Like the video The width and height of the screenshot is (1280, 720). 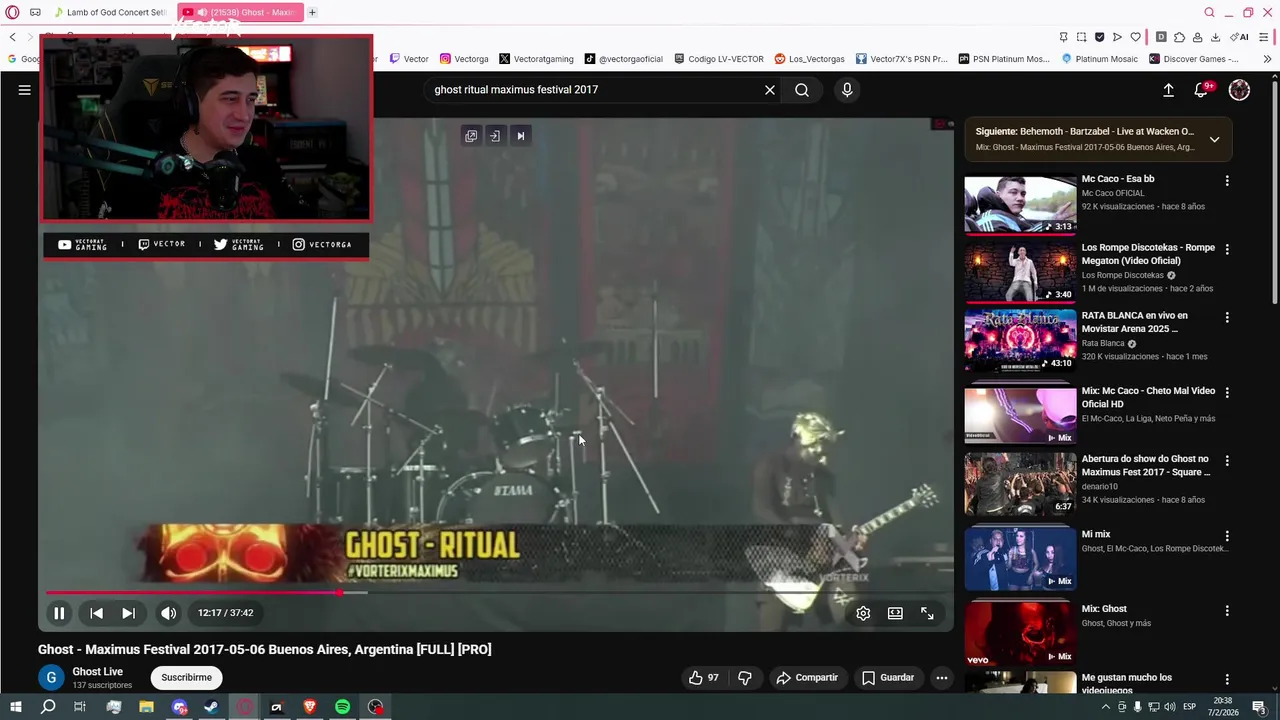[x=703, y=677]
